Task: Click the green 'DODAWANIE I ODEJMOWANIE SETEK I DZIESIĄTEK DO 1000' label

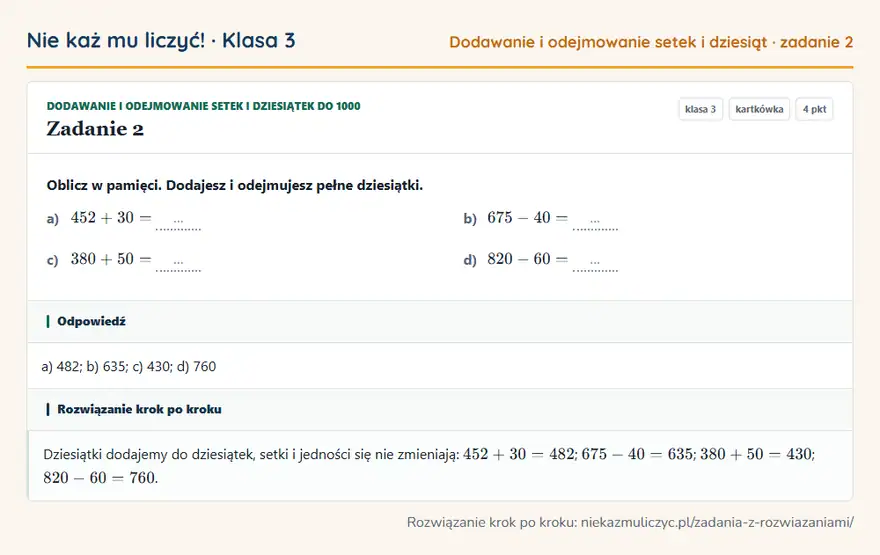Action: [203, 106]
